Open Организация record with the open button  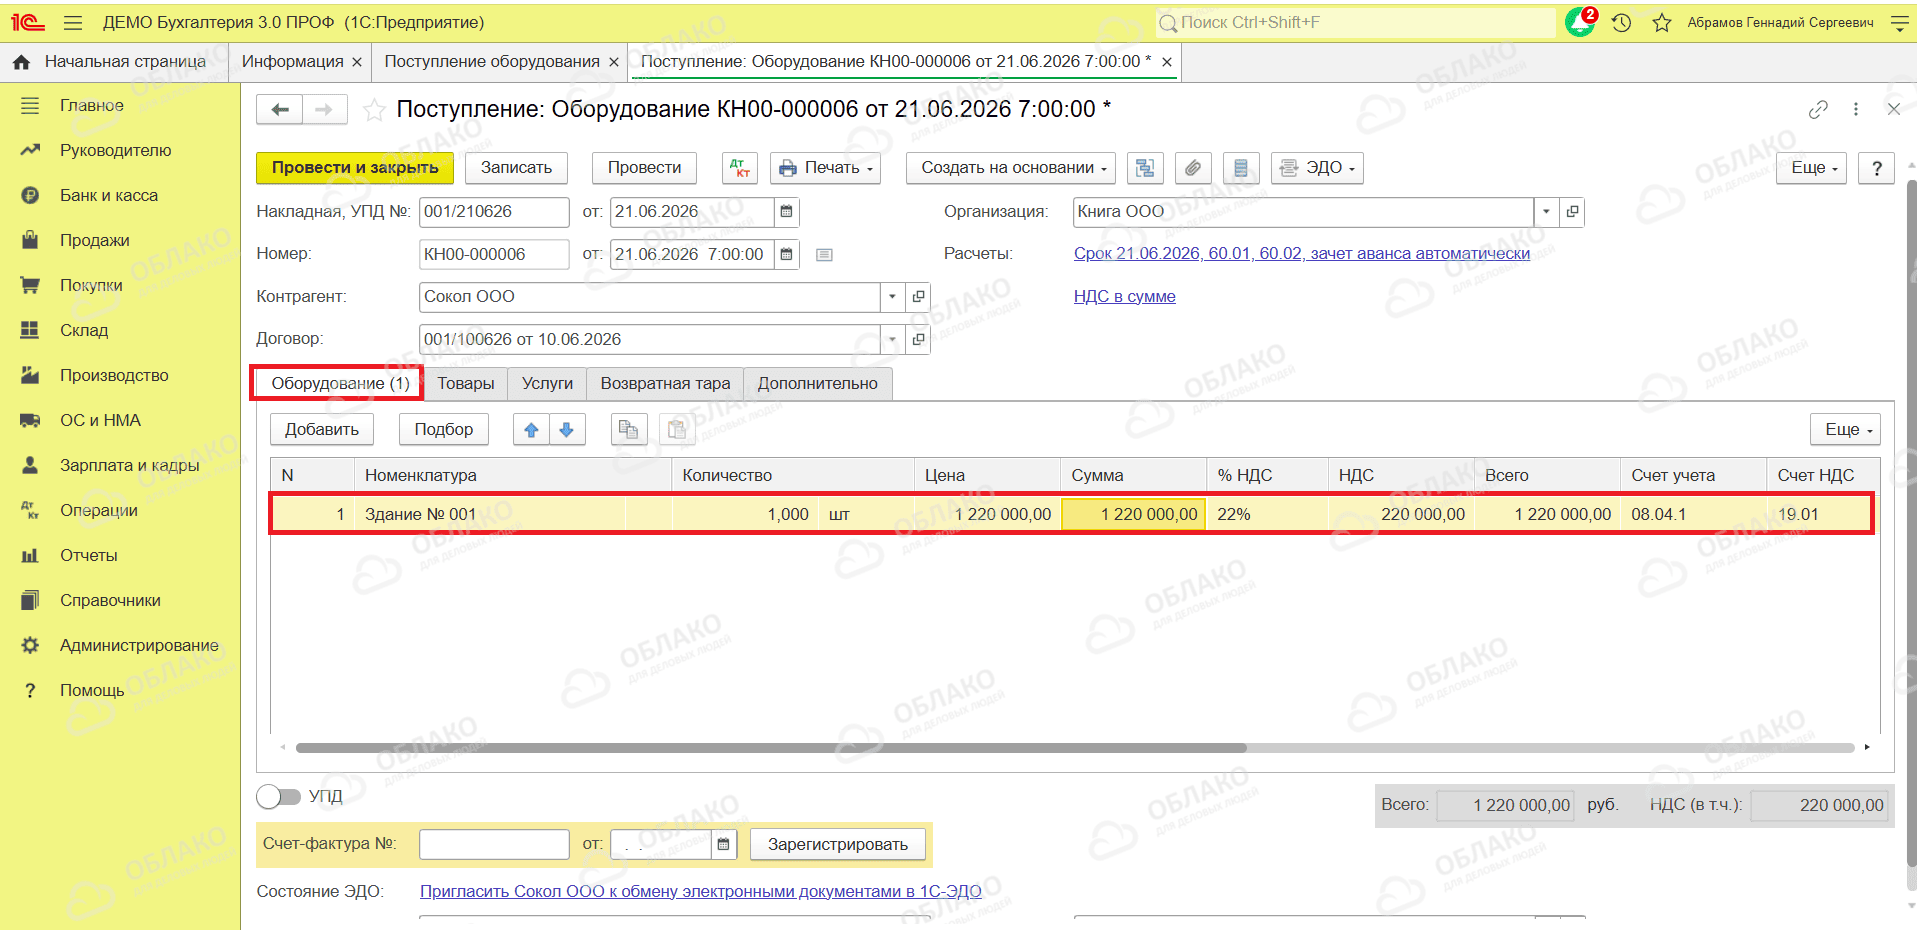point(1572,212)
